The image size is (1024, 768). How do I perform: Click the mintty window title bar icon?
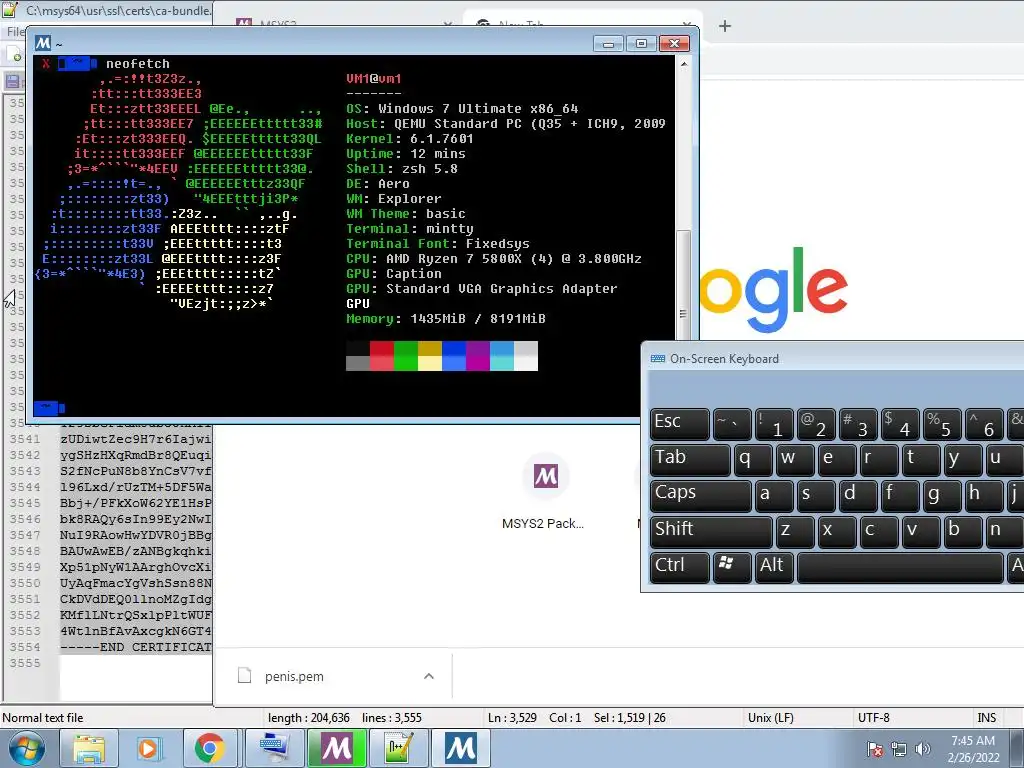click(x=43, y=43)
